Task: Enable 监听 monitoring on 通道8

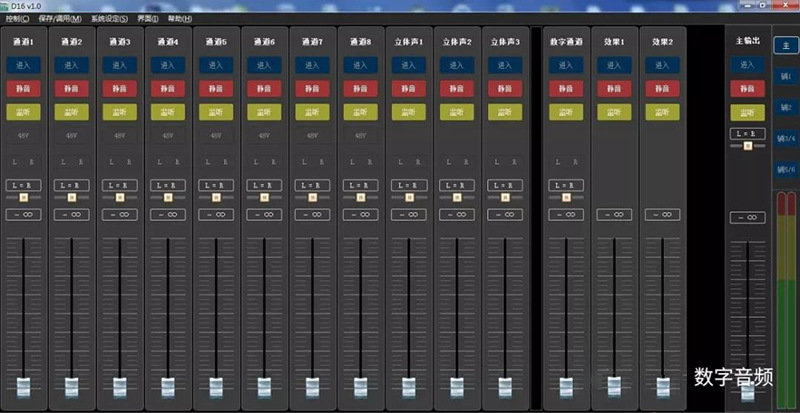Action: coord(360,112)
